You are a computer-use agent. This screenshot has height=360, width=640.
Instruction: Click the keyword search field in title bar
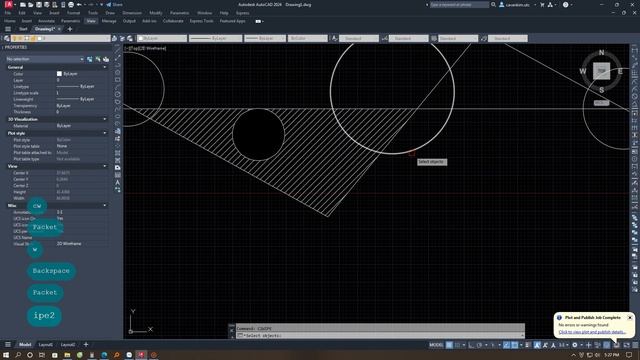(x=459, y=4)
